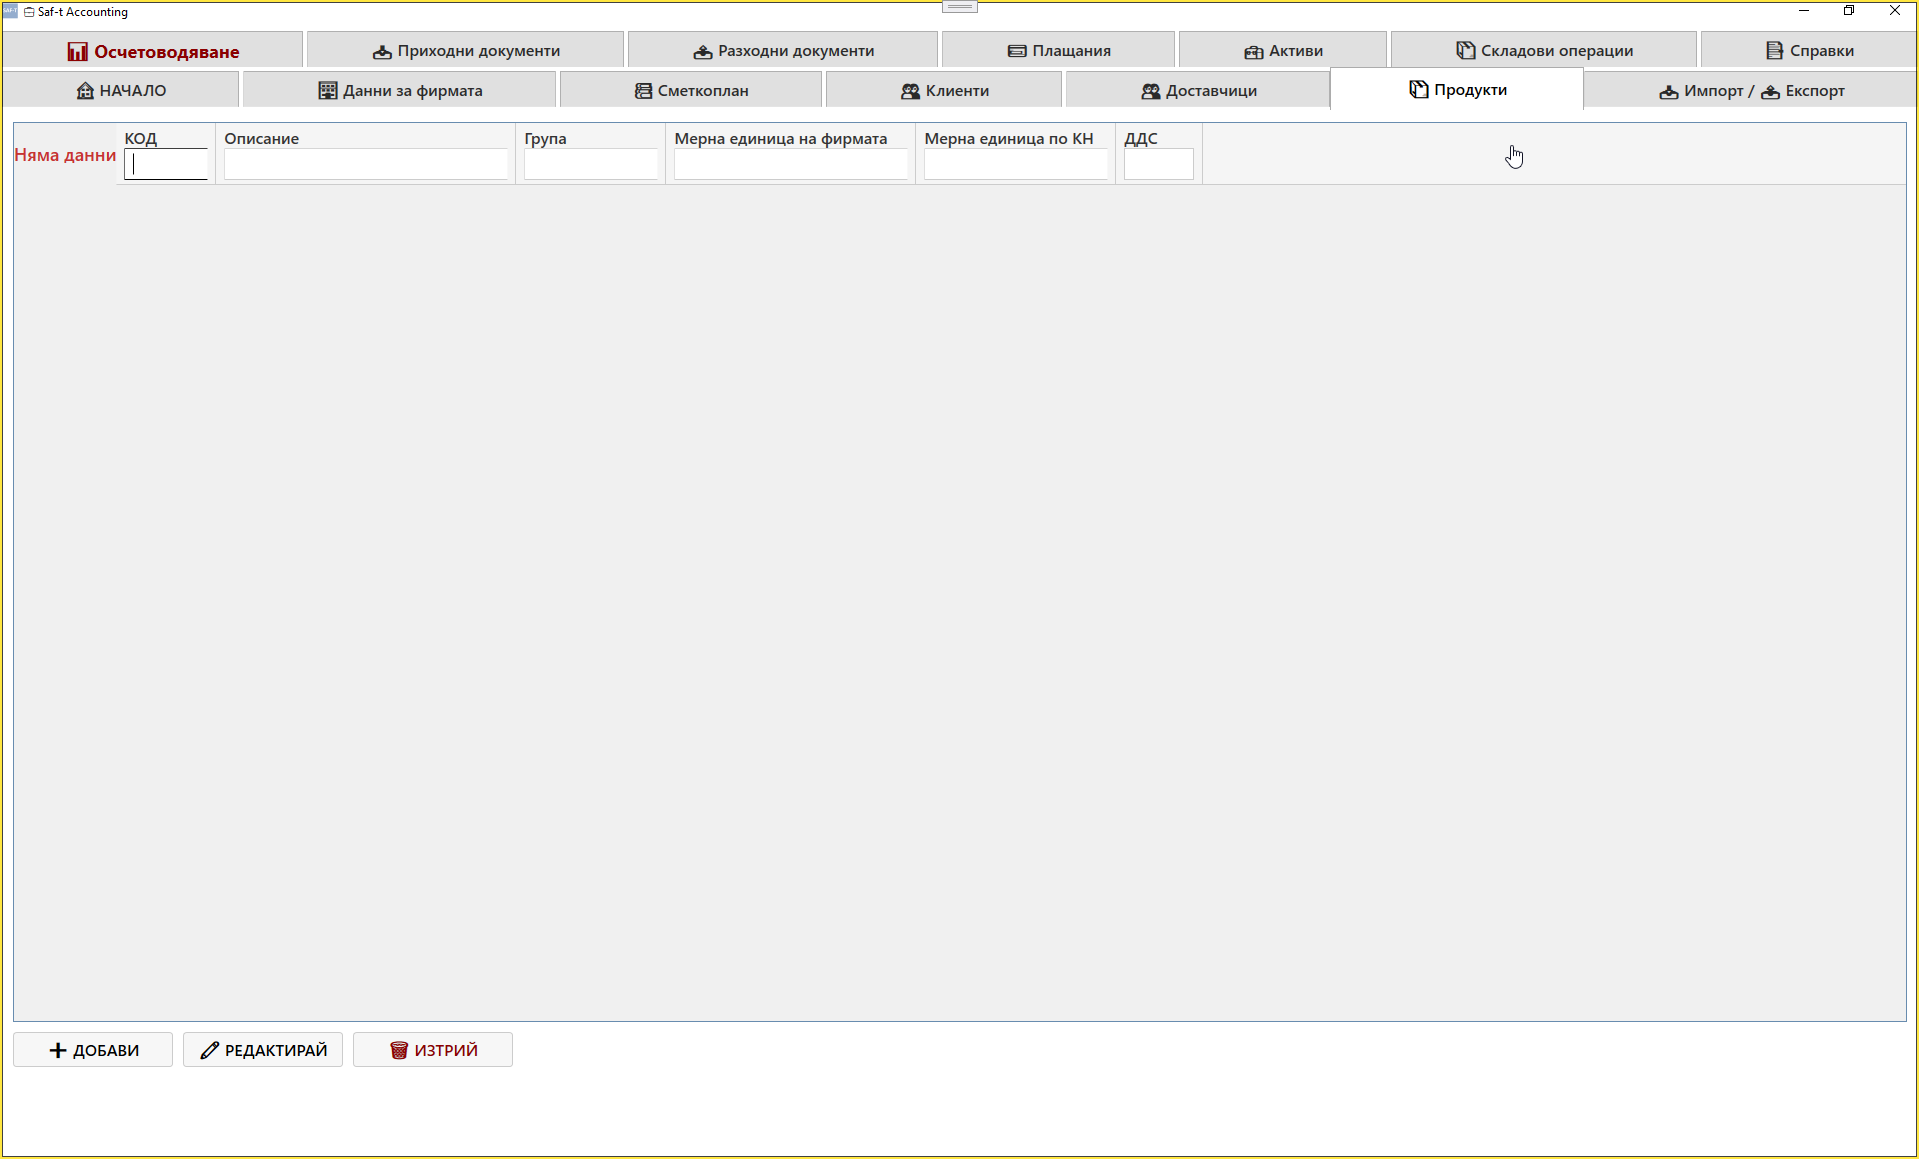The width and height of the screenshot is (1920, 1160).
Task: Click the Няма данни message
Action: pyautogui.click(x=65, y=155)
